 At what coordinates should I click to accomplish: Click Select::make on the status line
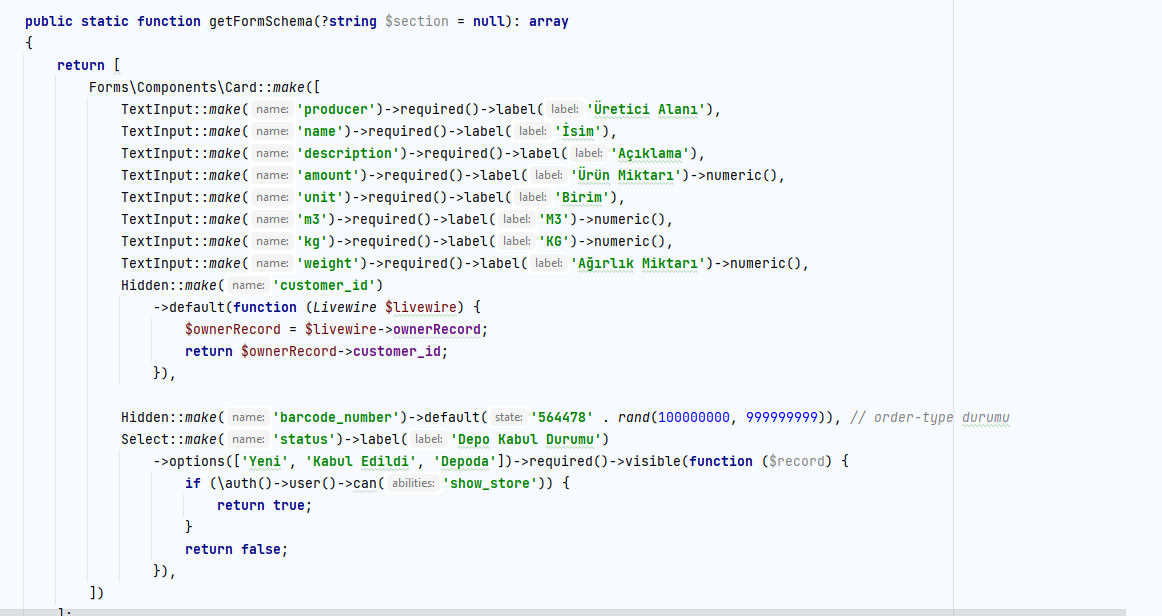[170, 439]
